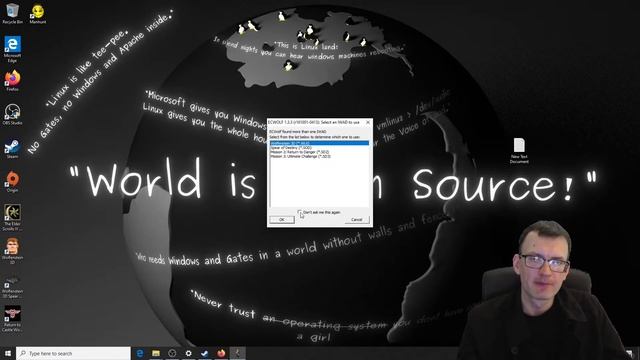Open the Steam desktop shortcut
This screenshot has width=640, height=360.
tap(12, 148)
